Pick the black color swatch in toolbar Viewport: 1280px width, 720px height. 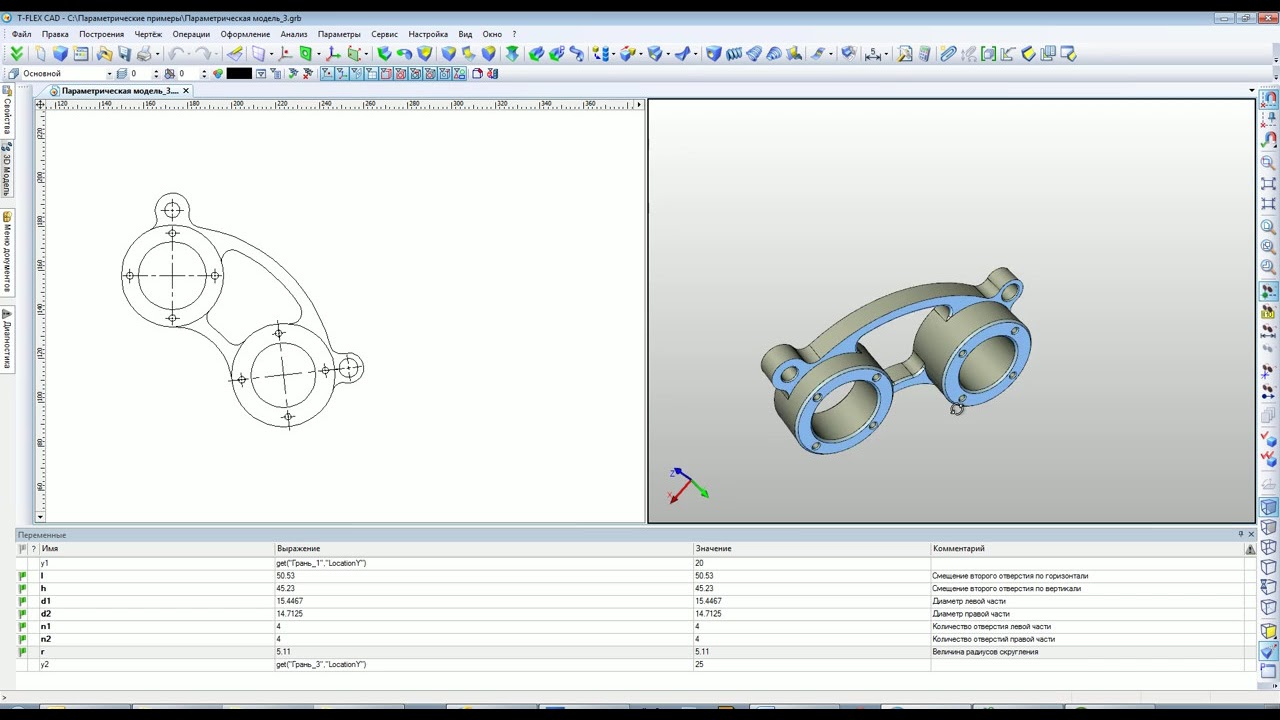point(239,73)
